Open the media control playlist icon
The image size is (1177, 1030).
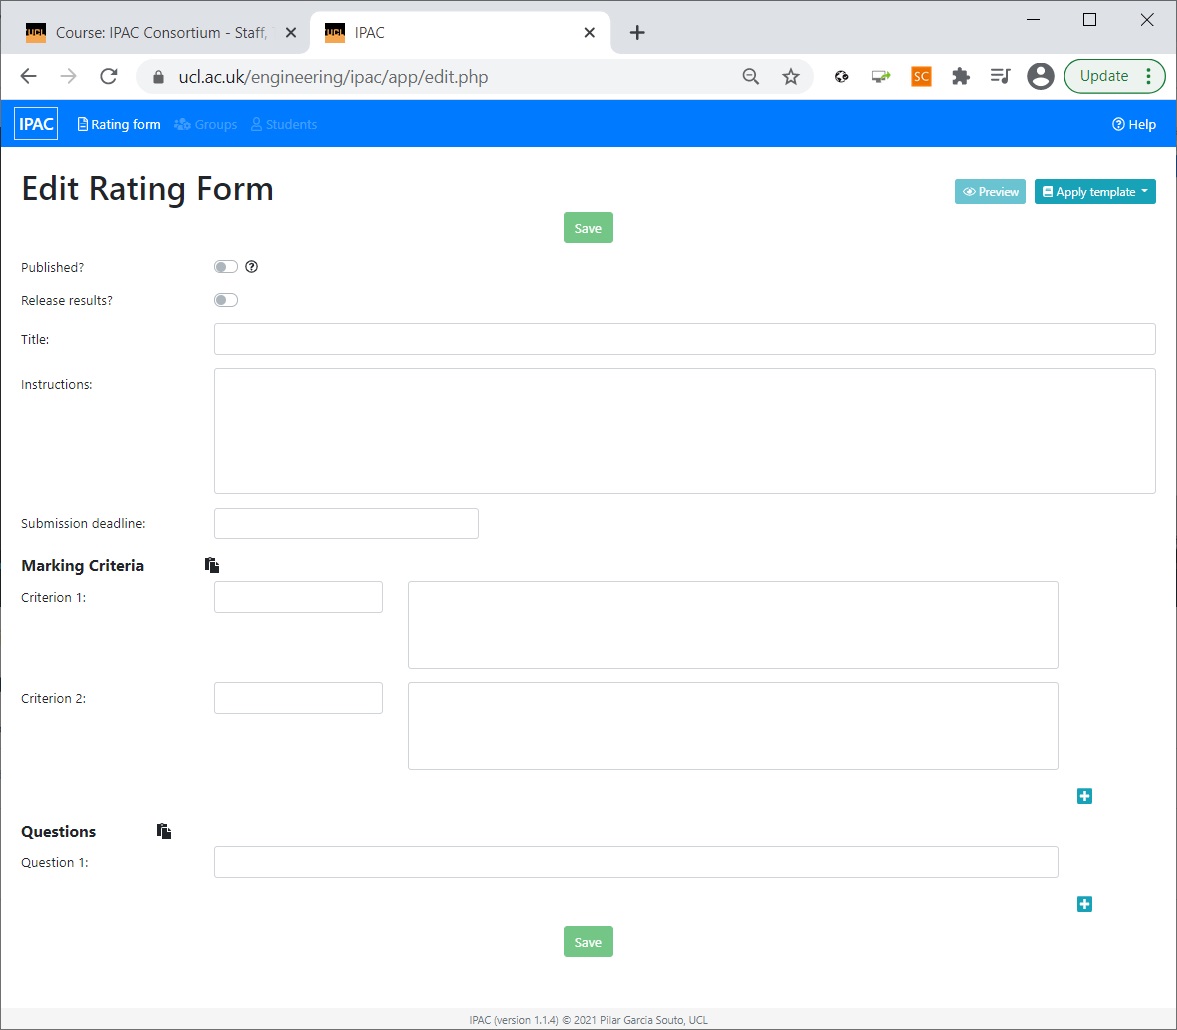tap(1001, 77)
